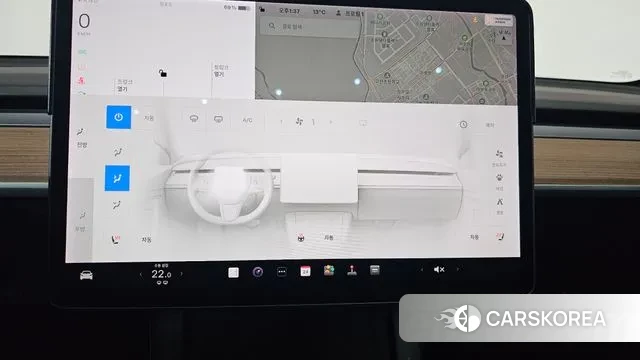This screenshot has width=640, height=360.
Task: Tap the fan speed icon
Action: pos(299,121)
